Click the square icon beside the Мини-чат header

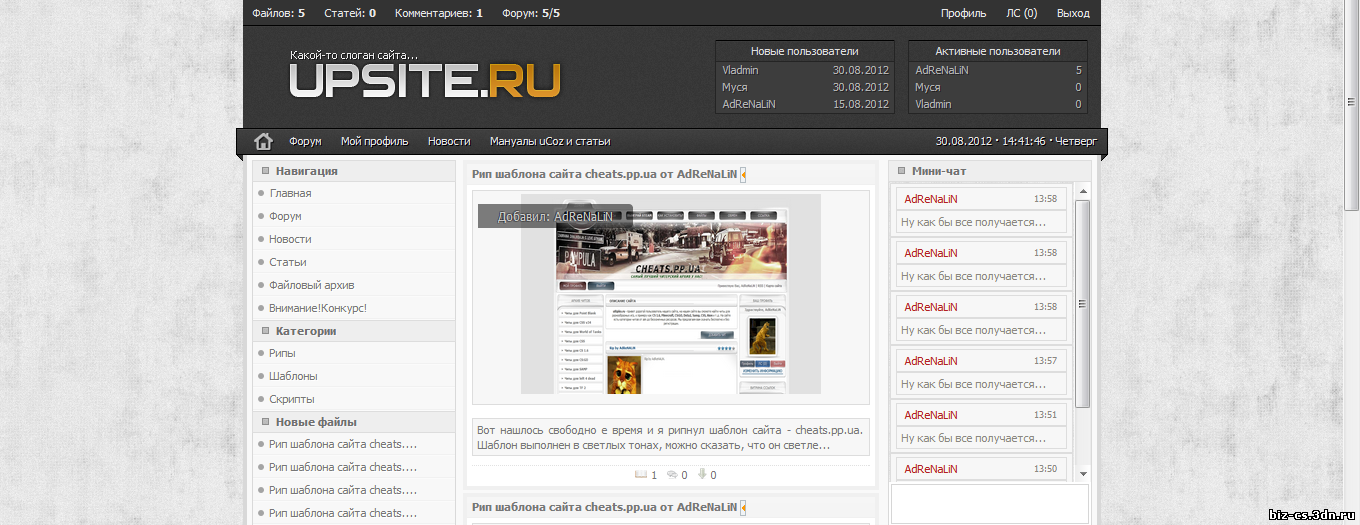click(x=901, y=171)
